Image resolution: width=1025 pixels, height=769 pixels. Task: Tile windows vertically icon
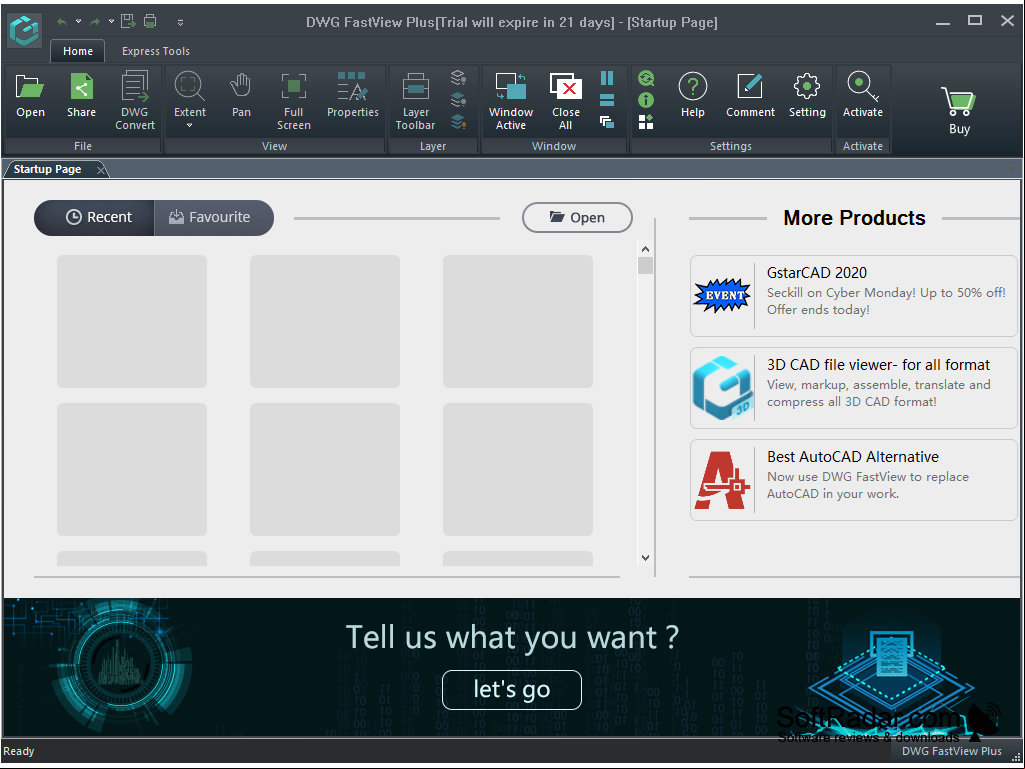point(607,78)
